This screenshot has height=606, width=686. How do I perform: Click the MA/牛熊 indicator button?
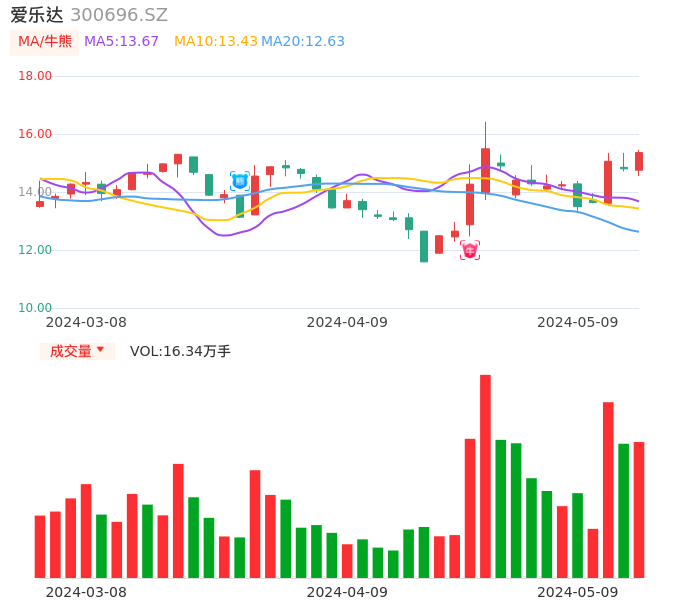click(44, 42)
